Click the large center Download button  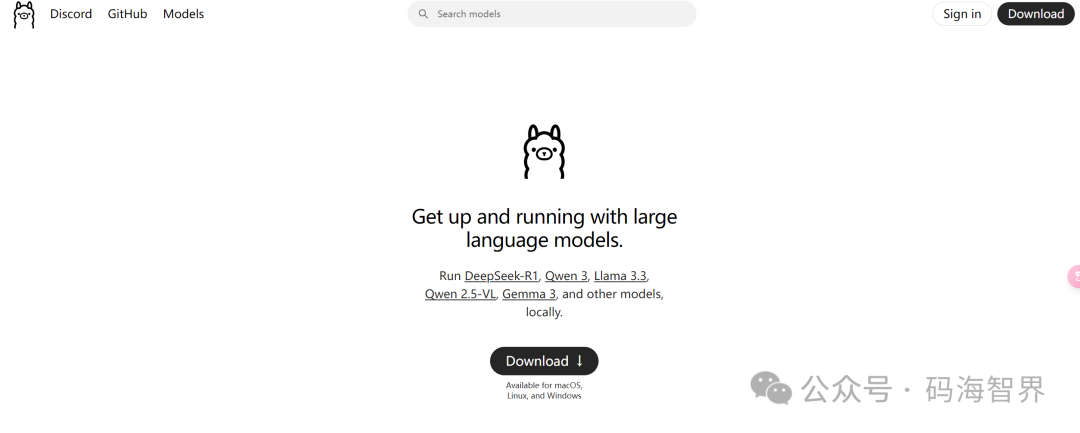point(544,361)
